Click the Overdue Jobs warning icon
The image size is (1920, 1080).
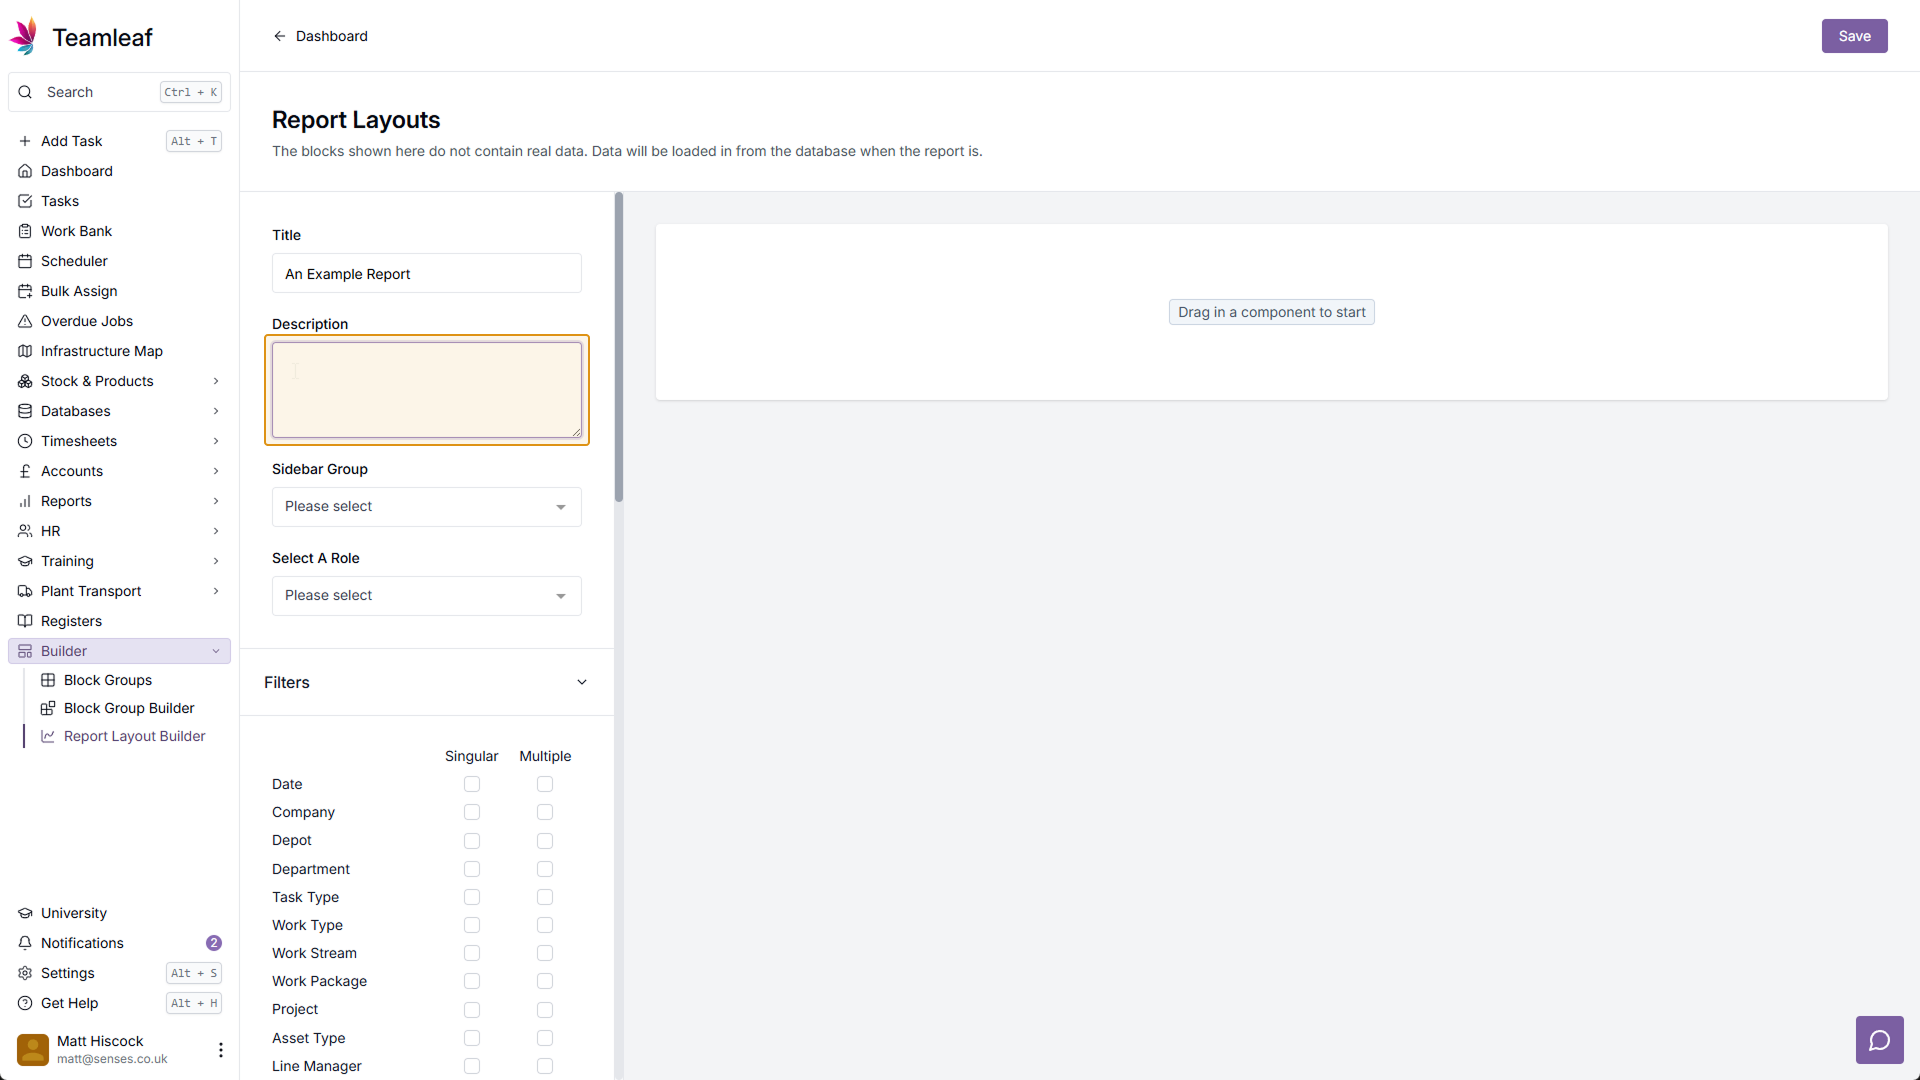click(x=25, y=321)
